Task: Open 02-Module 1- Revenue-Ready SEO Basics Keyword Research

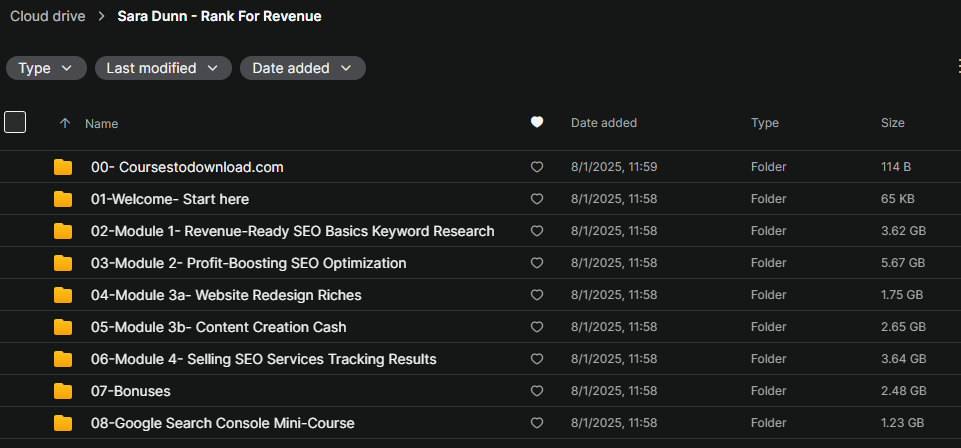Action: pyautogui.click(x=292, y=231)
